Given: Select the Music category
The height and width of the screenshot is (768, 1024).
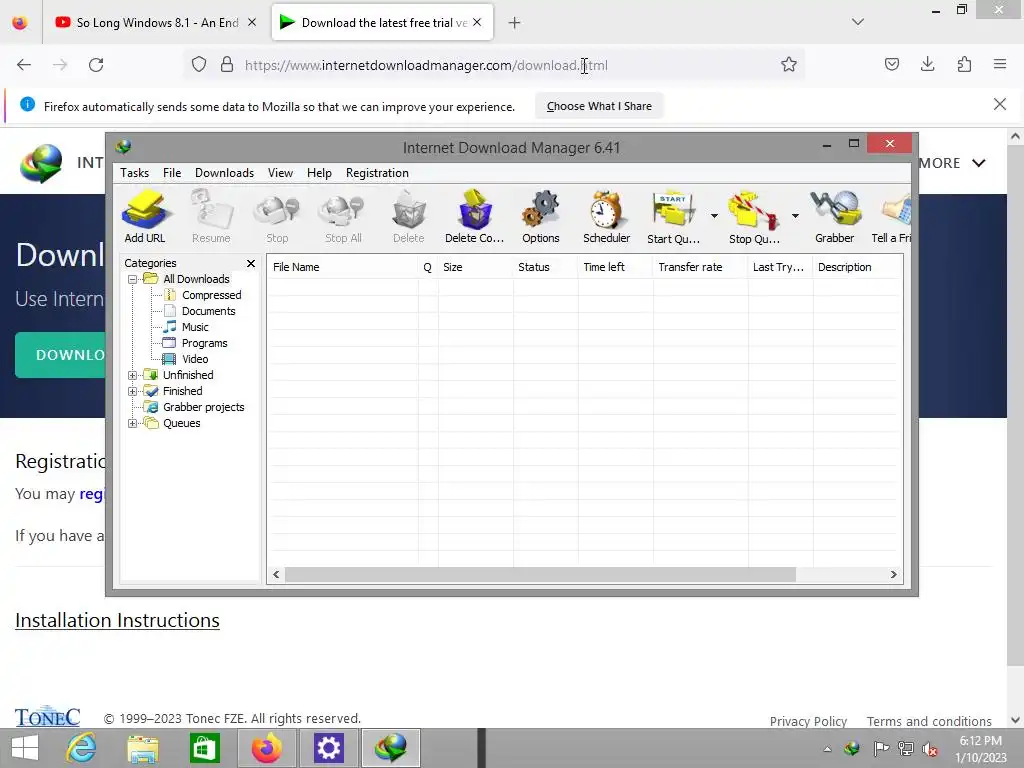Looking at the screenshot, I should (x=195, y=327).
